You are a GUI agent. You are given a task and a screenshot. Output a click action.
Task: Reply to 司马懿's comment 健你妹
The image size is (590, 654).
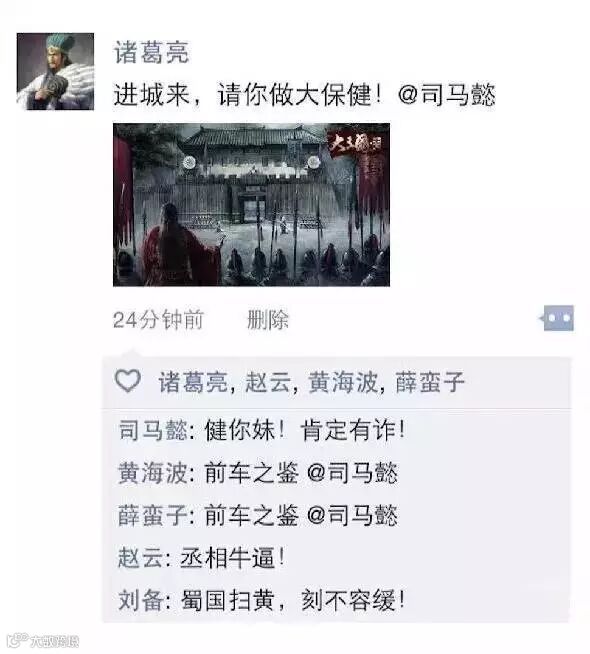(x=261, y=430)
